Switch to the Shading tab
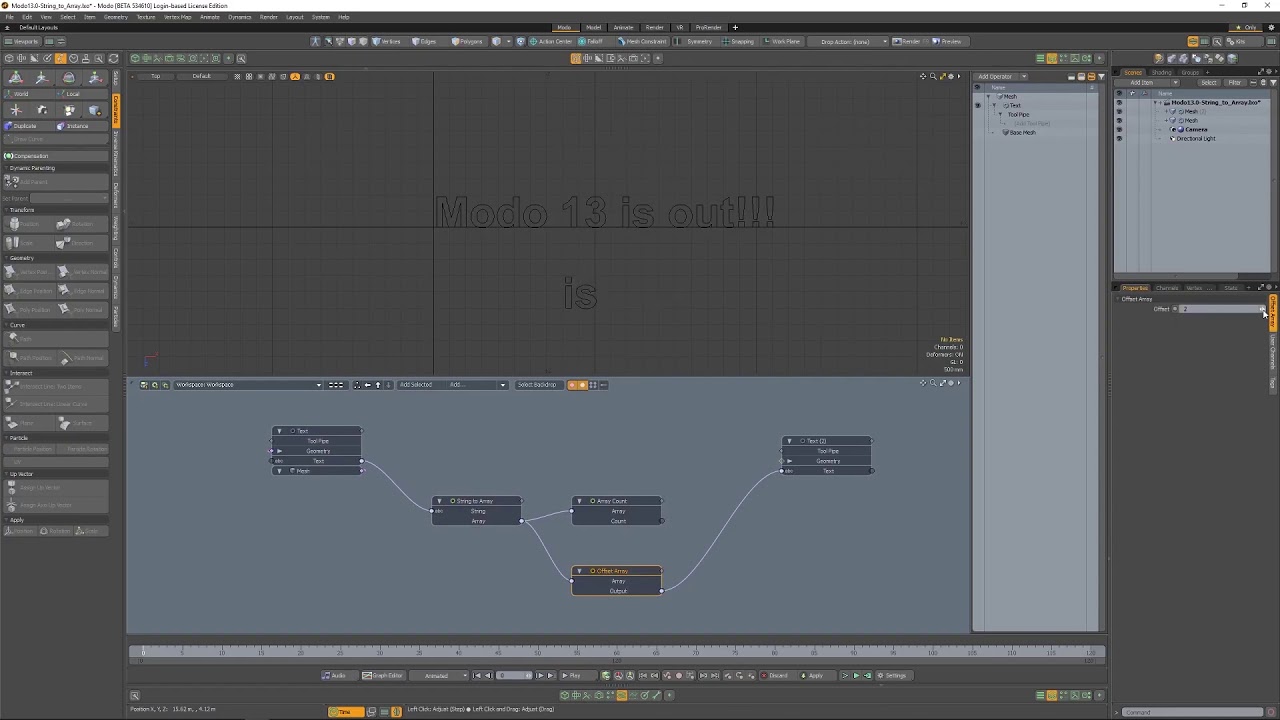This screenshot has height=720, width=1280. point(1162,72)
